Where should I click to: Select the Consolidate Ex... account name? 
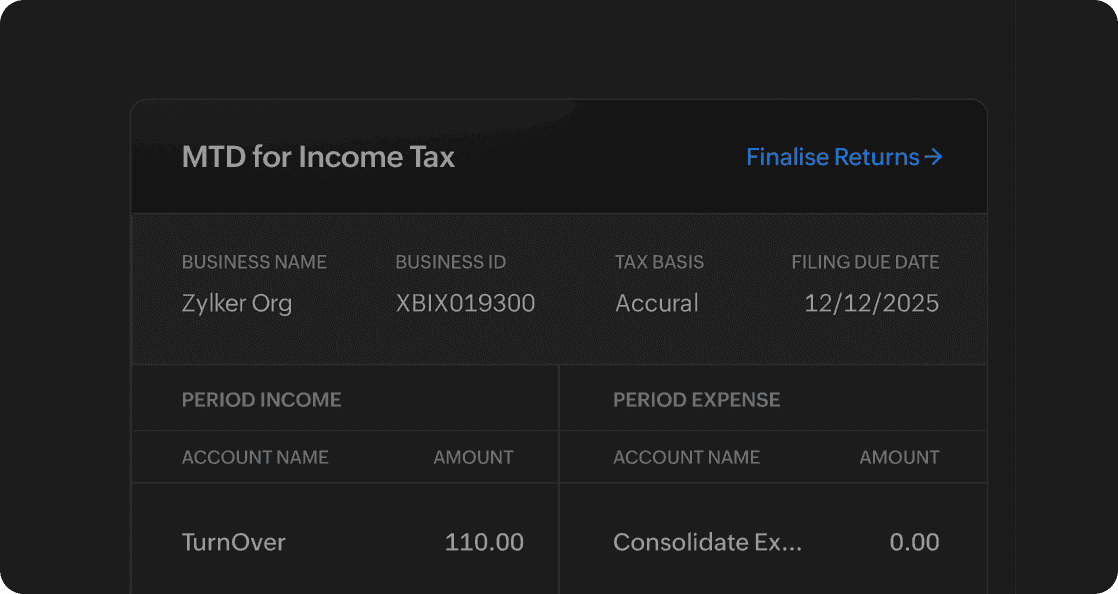(x=707, y=543)
